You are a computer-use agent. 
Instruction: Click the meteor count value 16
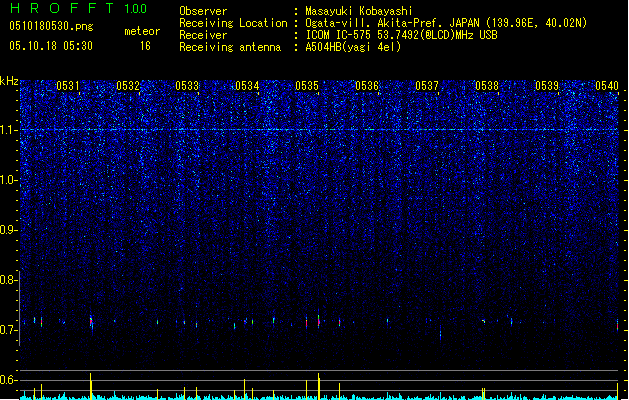[x=145, y=46]
